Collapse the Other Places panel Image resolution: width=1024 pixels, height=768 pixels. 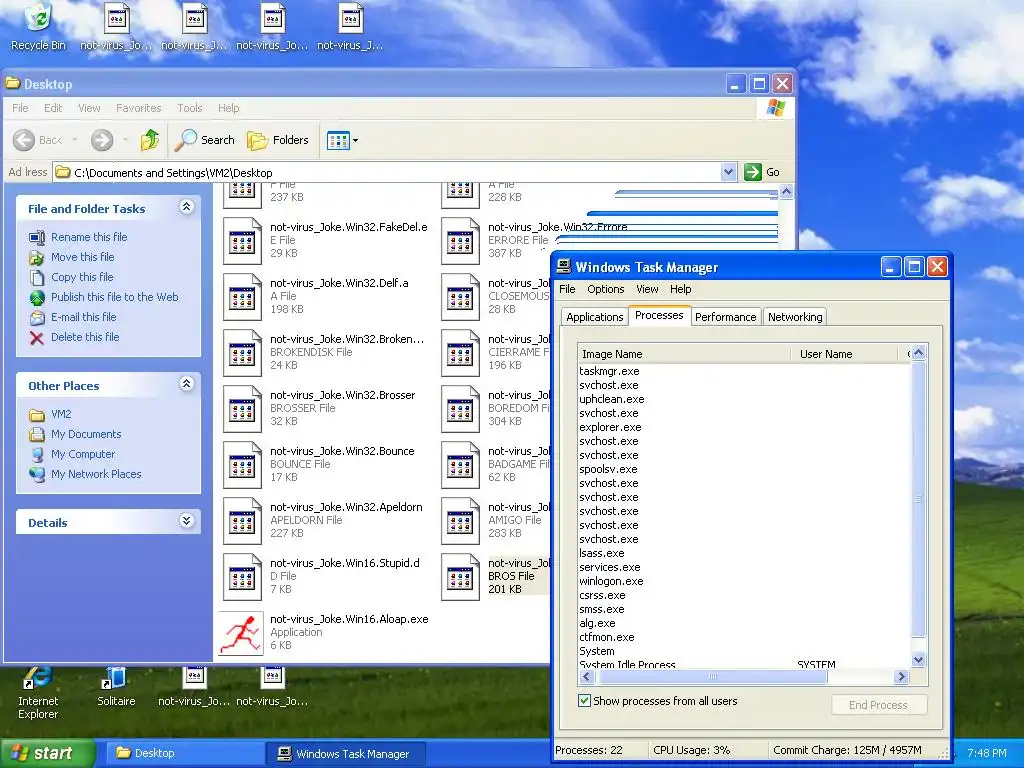tap(186, 384)
